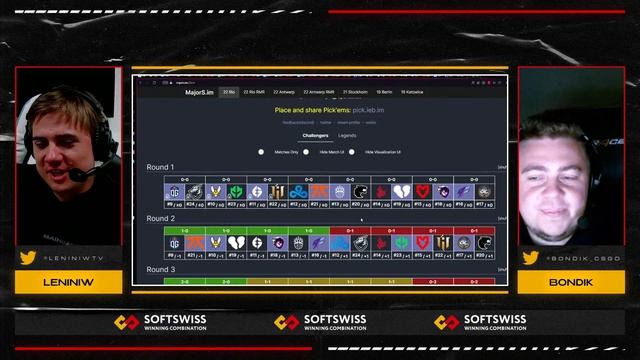
Task: Click the Evil Geniuses logo in Round 2
Action: click(x=257, y=243)
